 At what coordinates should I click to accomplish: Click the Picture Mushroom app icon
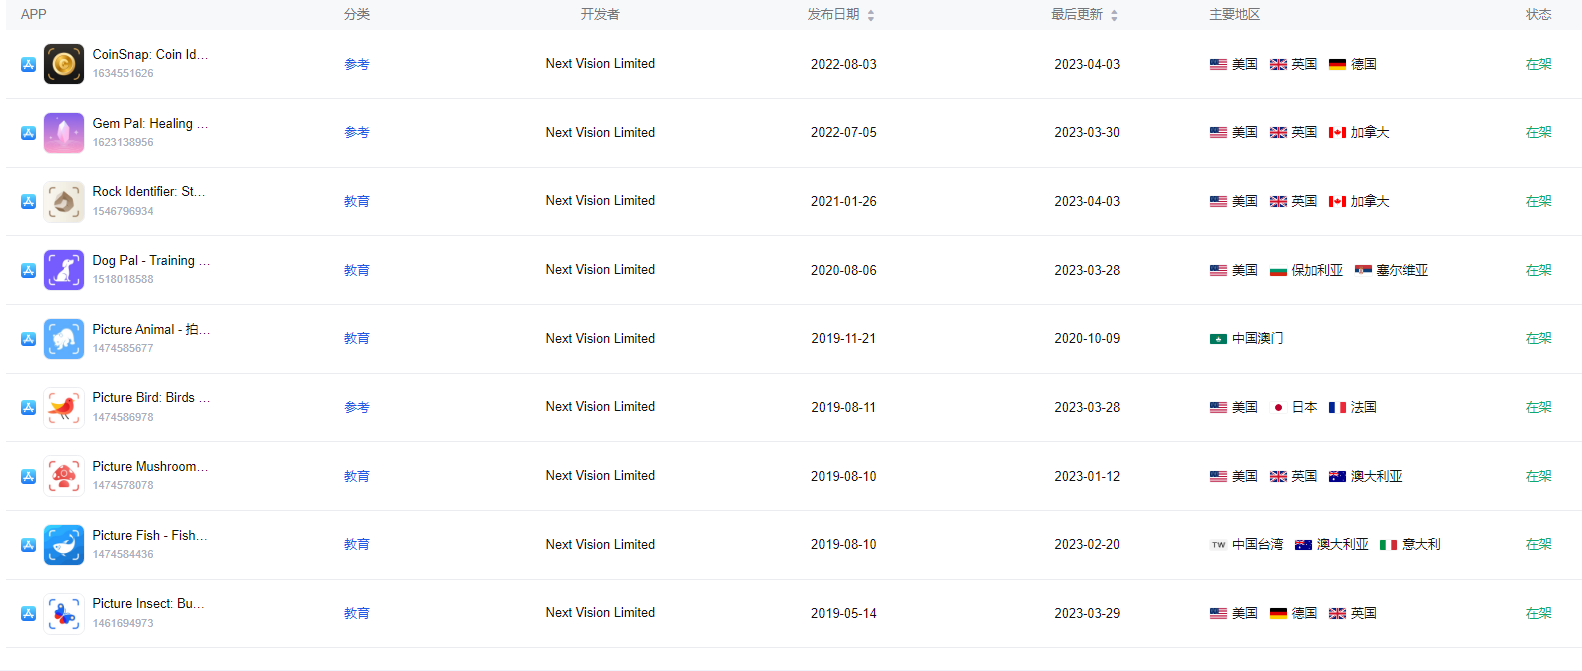point(64,476)
